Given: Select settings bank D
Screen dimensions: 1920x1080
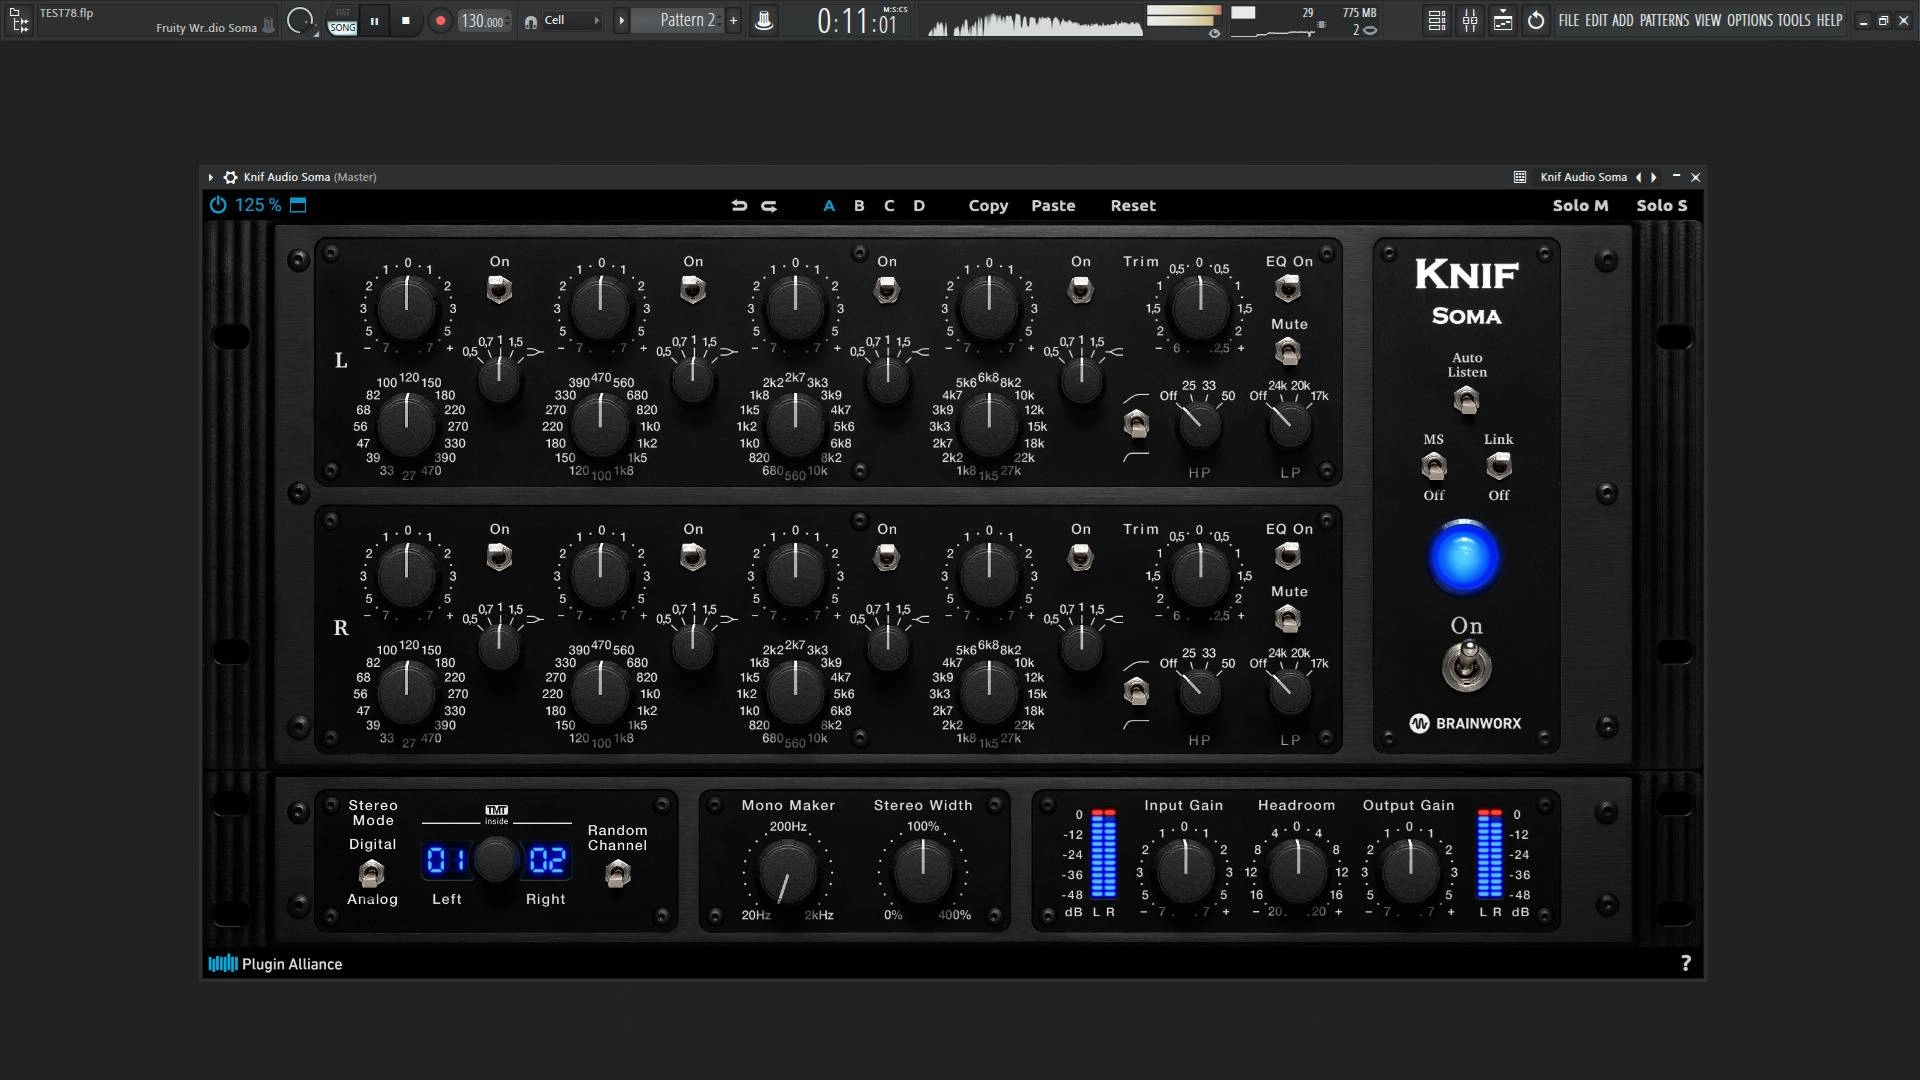Looking at the screenshot, I should [x=919, y=205].
